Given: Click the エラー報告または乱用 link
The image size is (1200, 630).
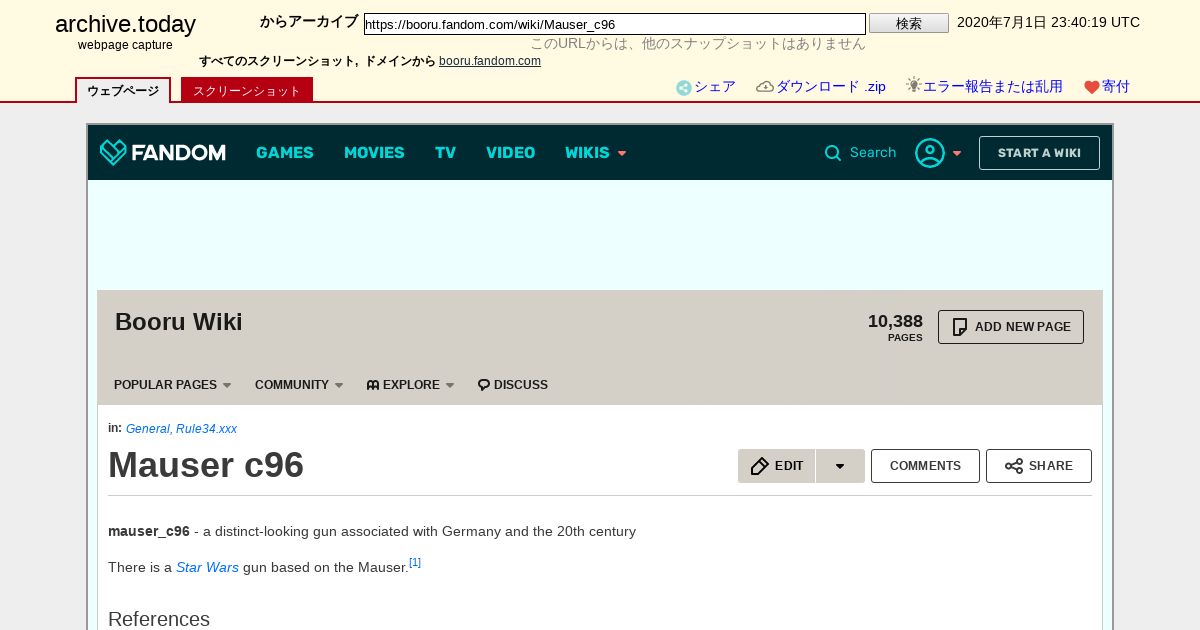Looking at the screenshot, I should [993, 87].
